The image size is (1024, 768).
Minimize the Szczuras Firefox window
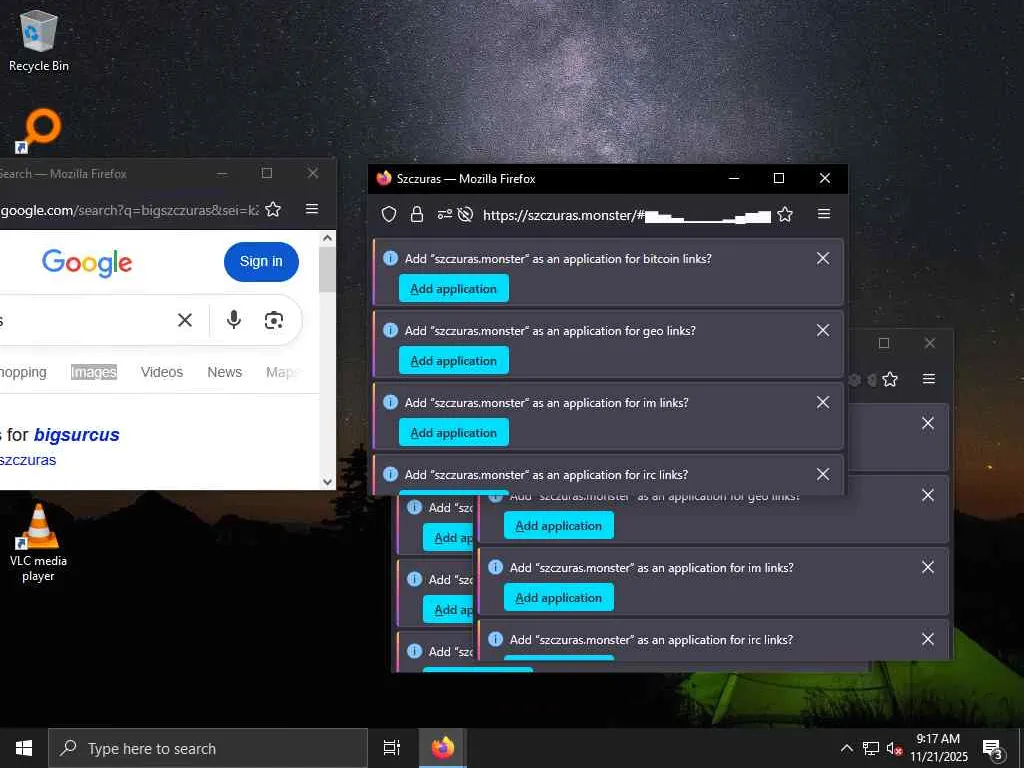tap(734, 178)
